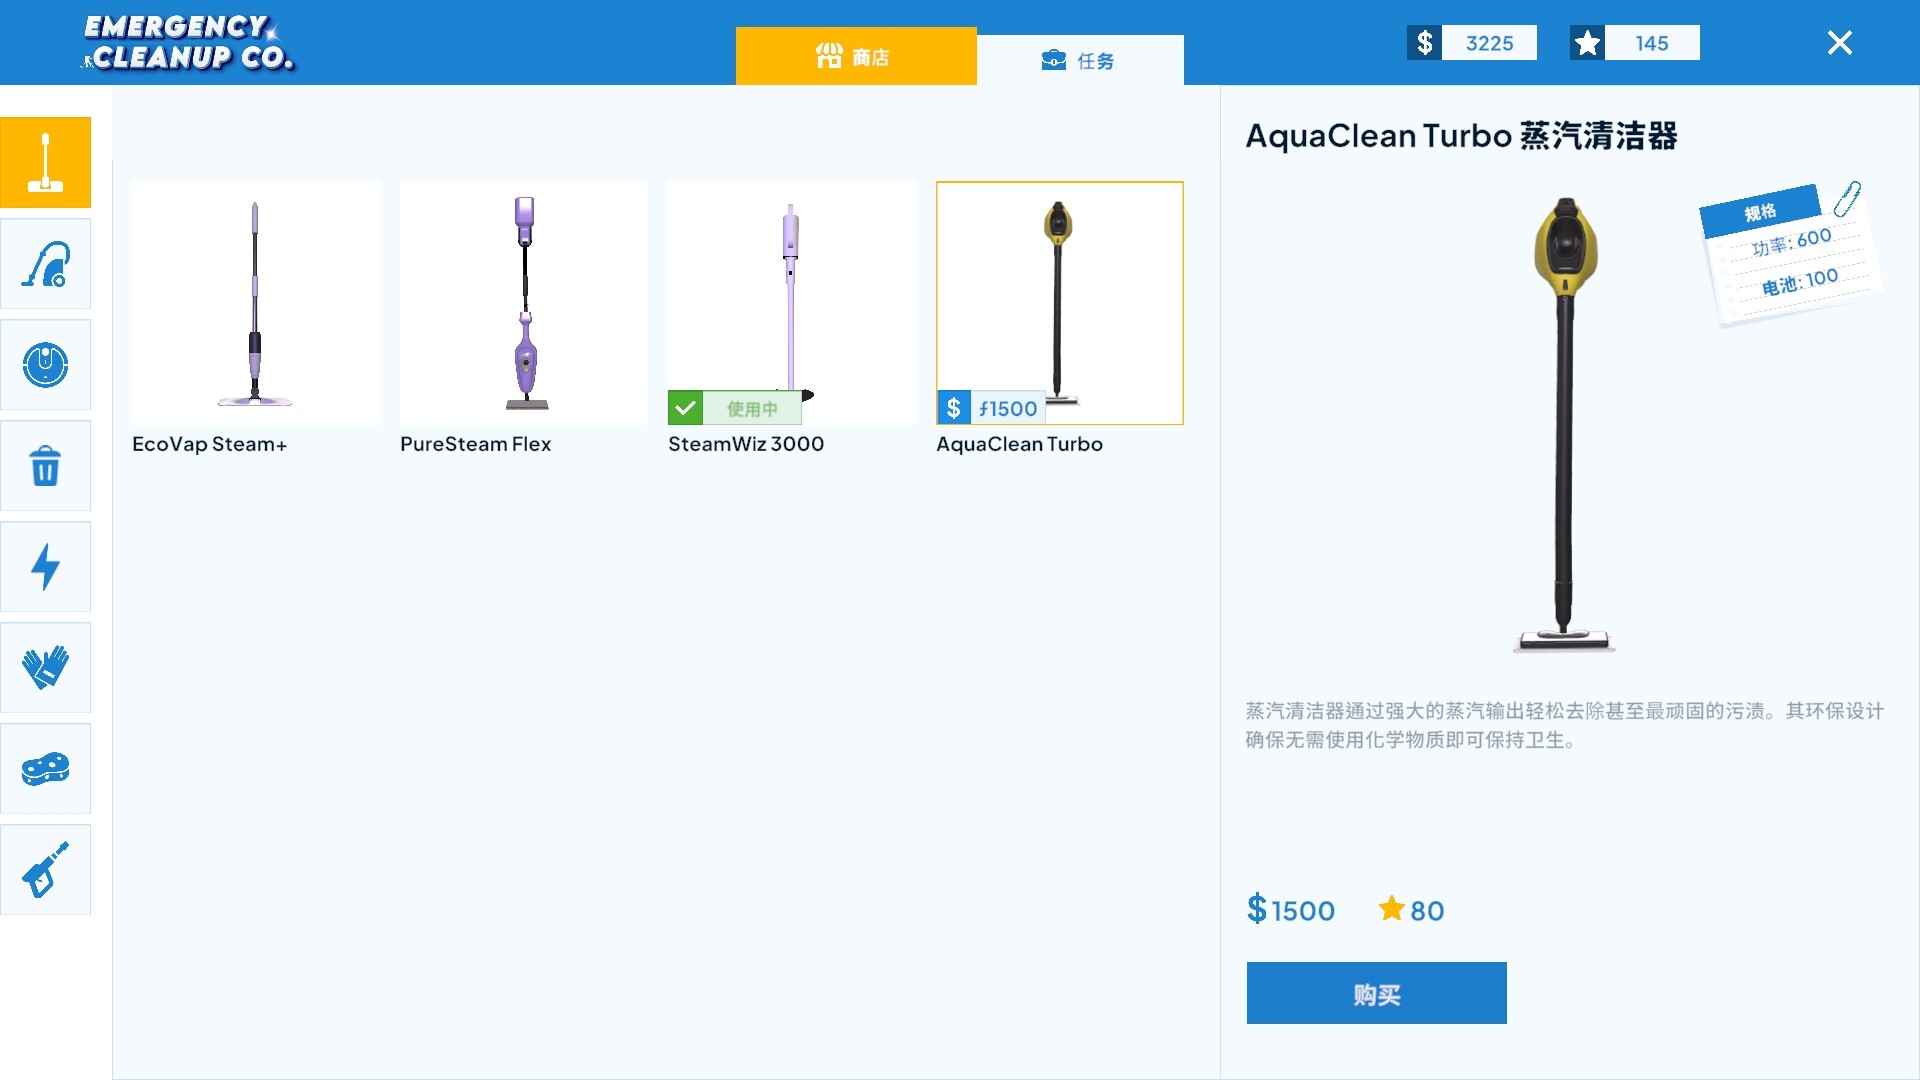Open the trash bin category
The image size is (1920, 1080).
[45, 466]
